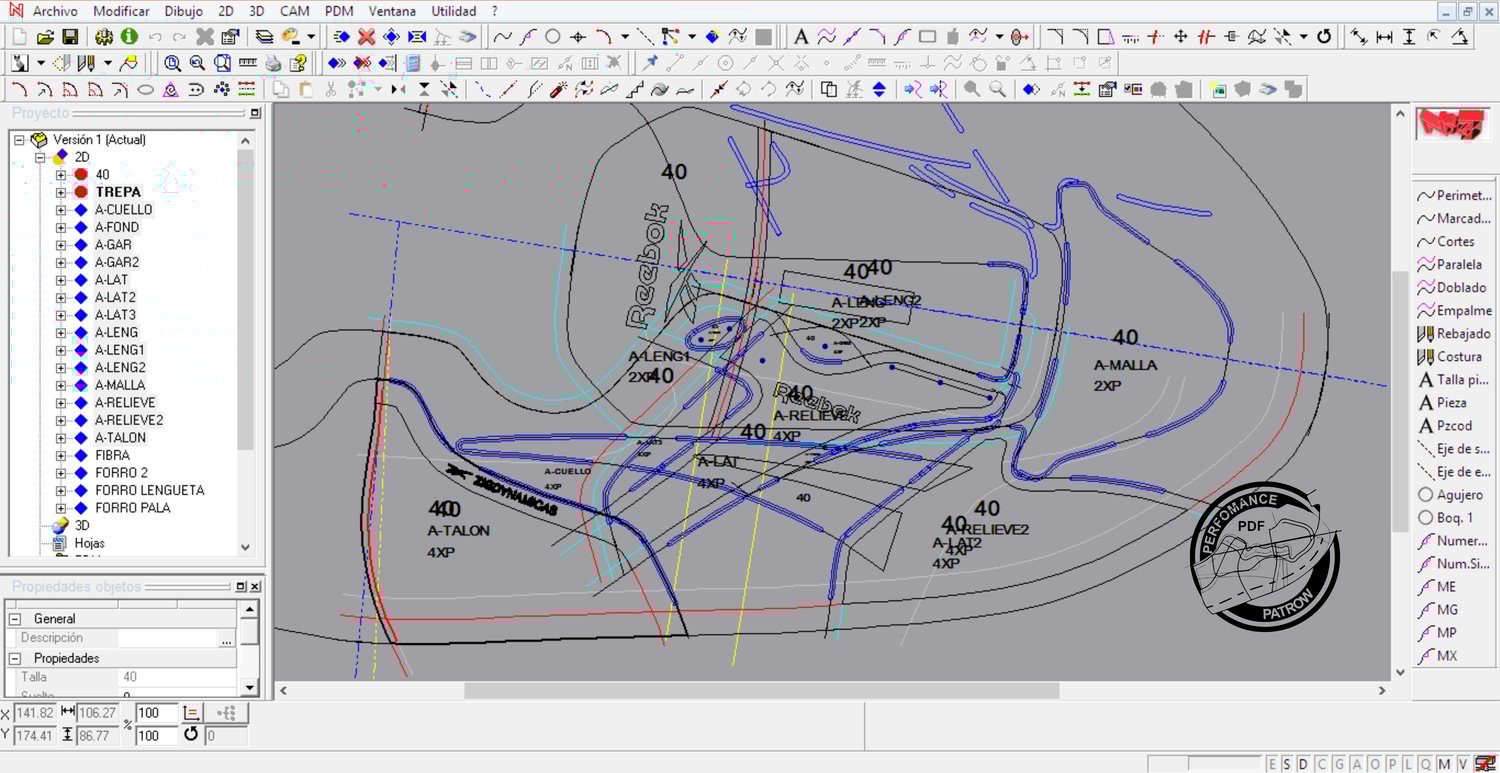Screen dimensions: 1500x773
Task: Click the red X delete piece icon
Action: 367,37
